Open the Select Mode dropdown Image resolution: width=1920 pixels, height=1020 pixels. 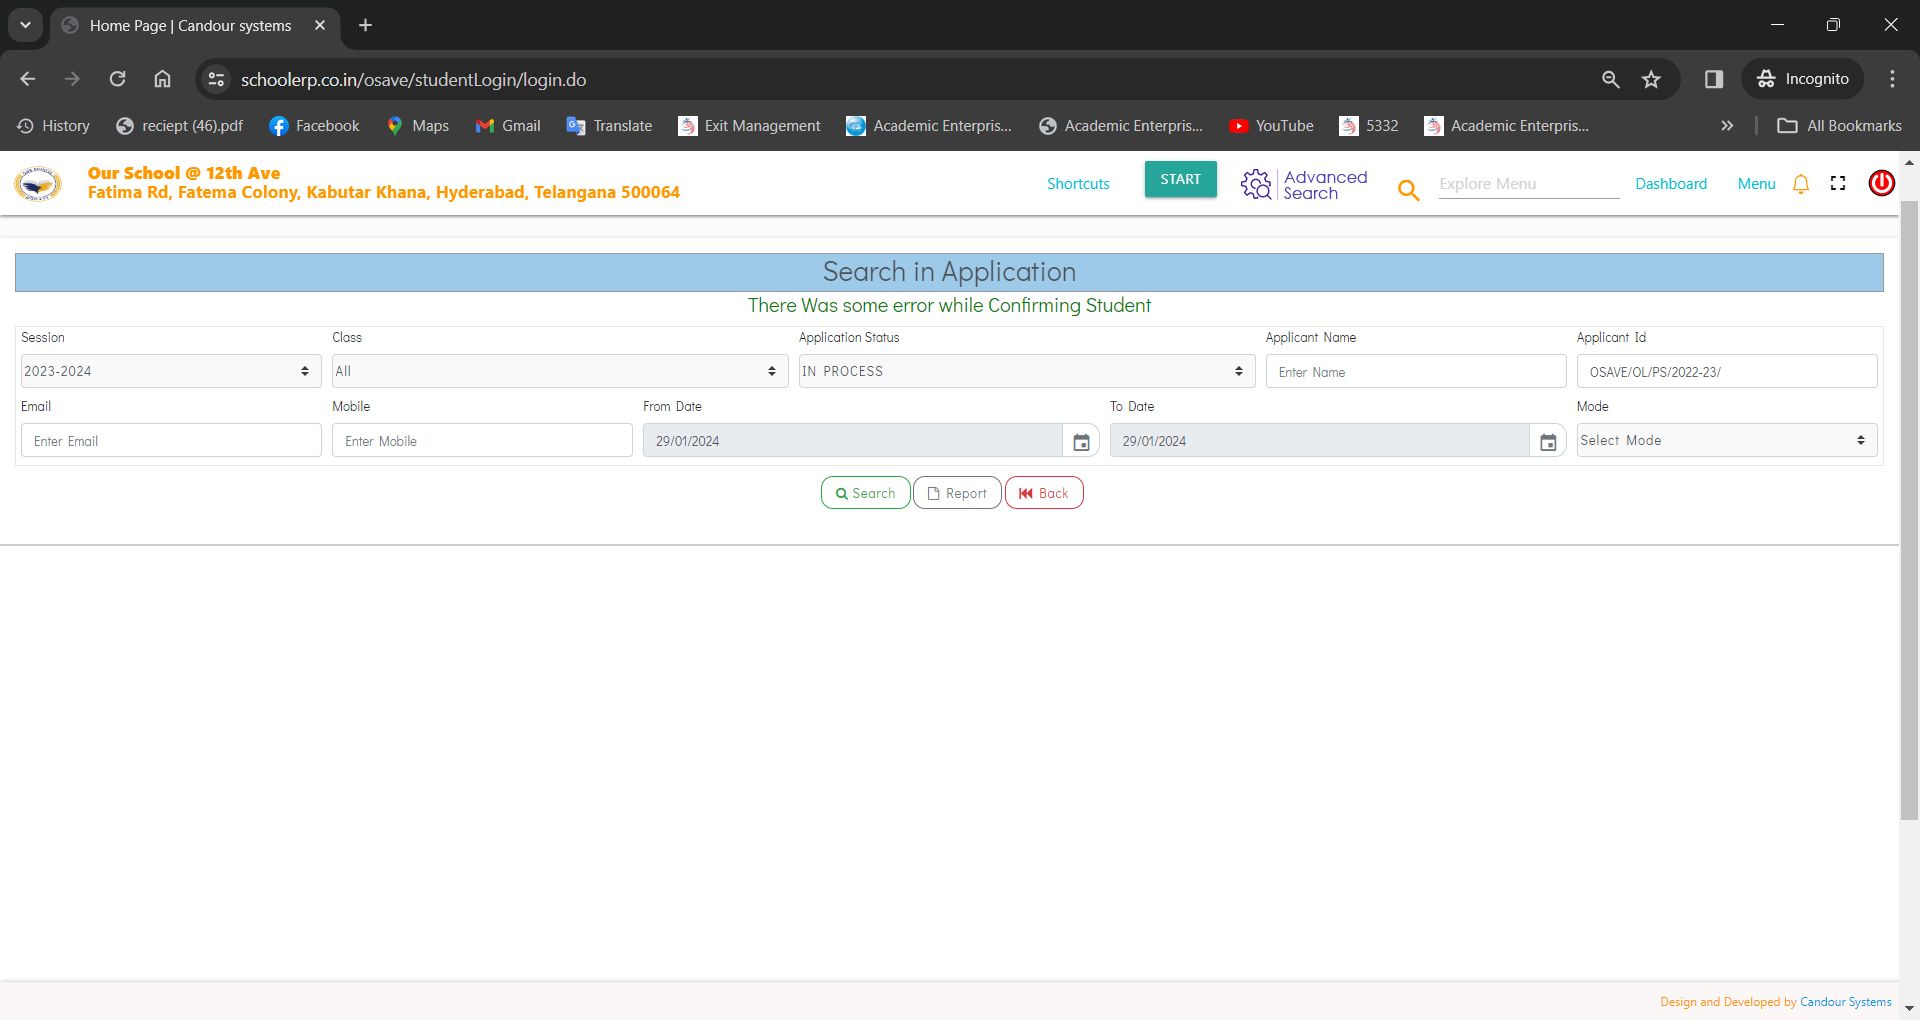click(1724, 440)
